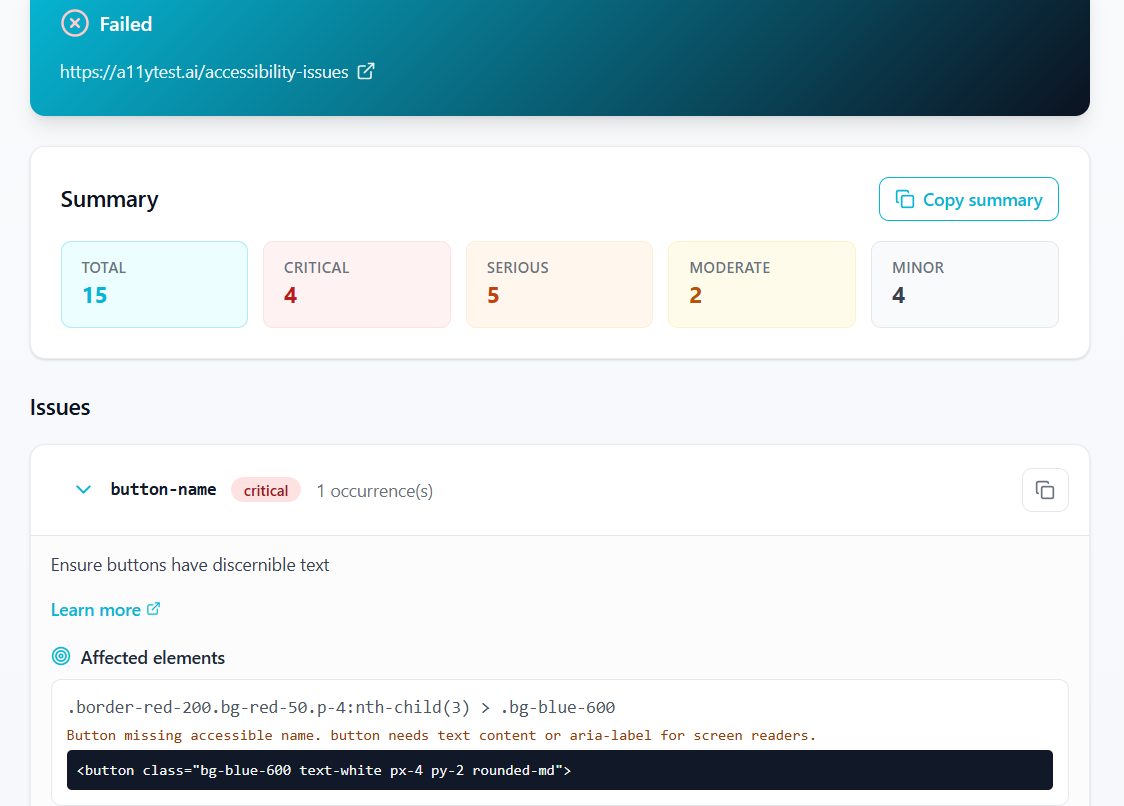Image resolution: width=1124 pixels, height=806 pixels.
Task: Toggle the critical severity badge
Action: (x=266, y=489)
